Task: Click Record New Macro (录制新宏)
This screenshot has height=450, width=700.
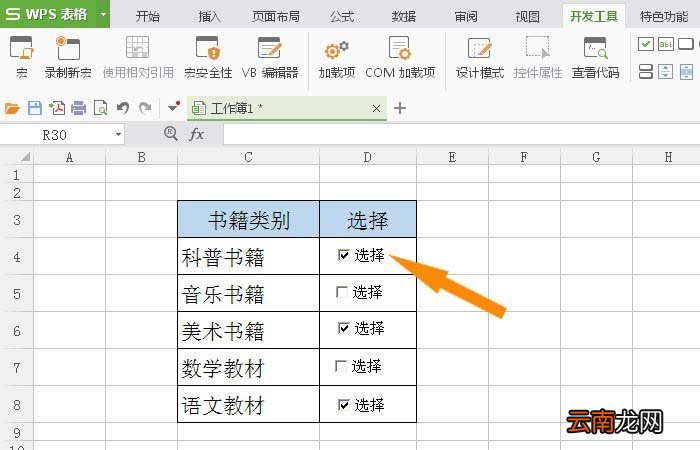Action: point(68,57)
